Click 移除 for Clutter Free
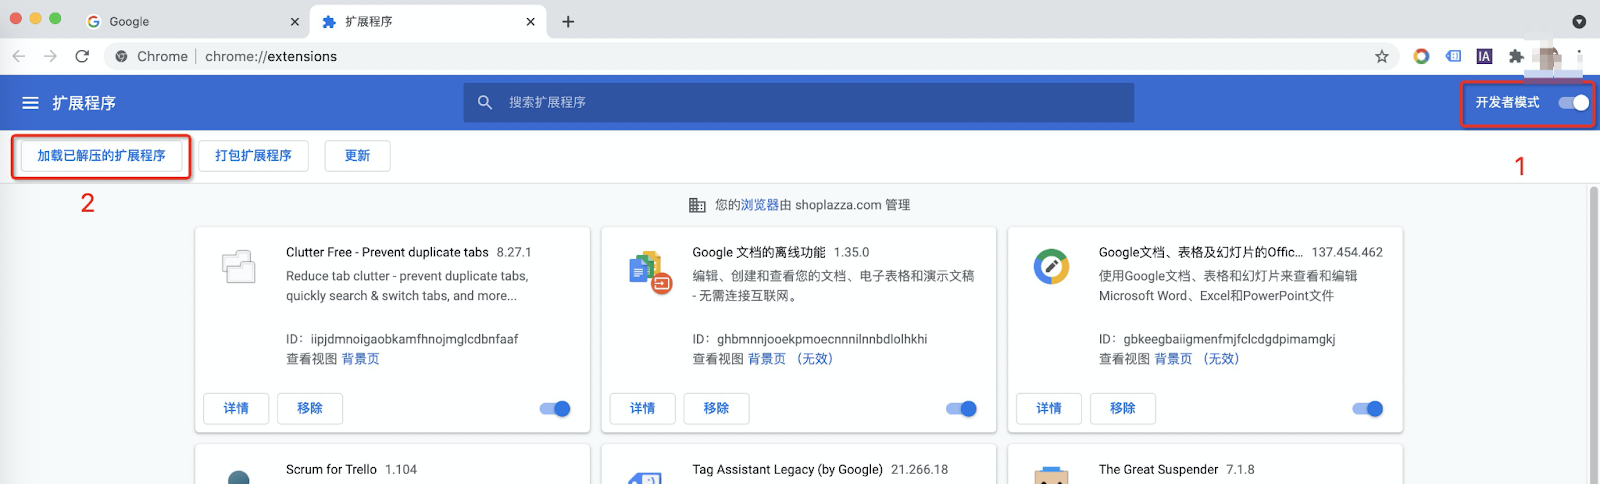1600x484 pixels. [x=310, y=408]
